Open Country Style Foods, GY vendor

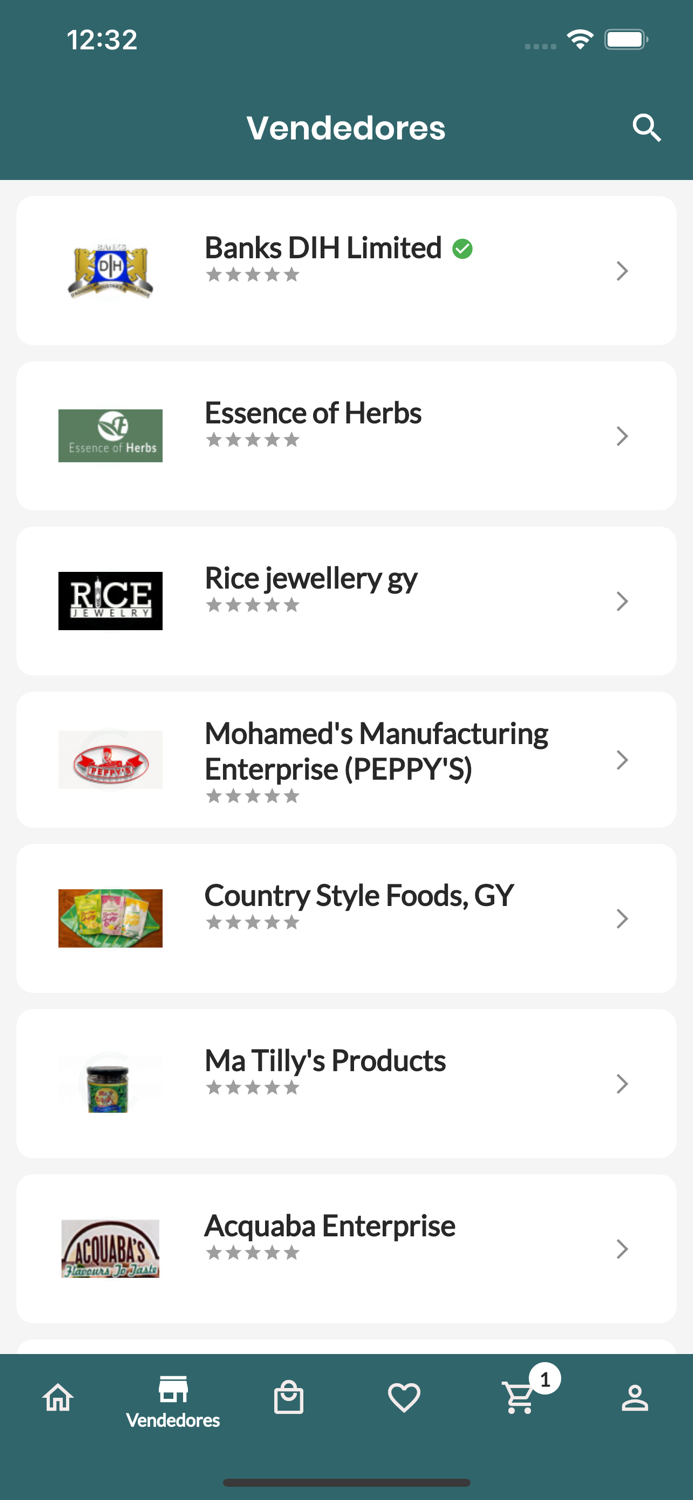tap(360, 896)
